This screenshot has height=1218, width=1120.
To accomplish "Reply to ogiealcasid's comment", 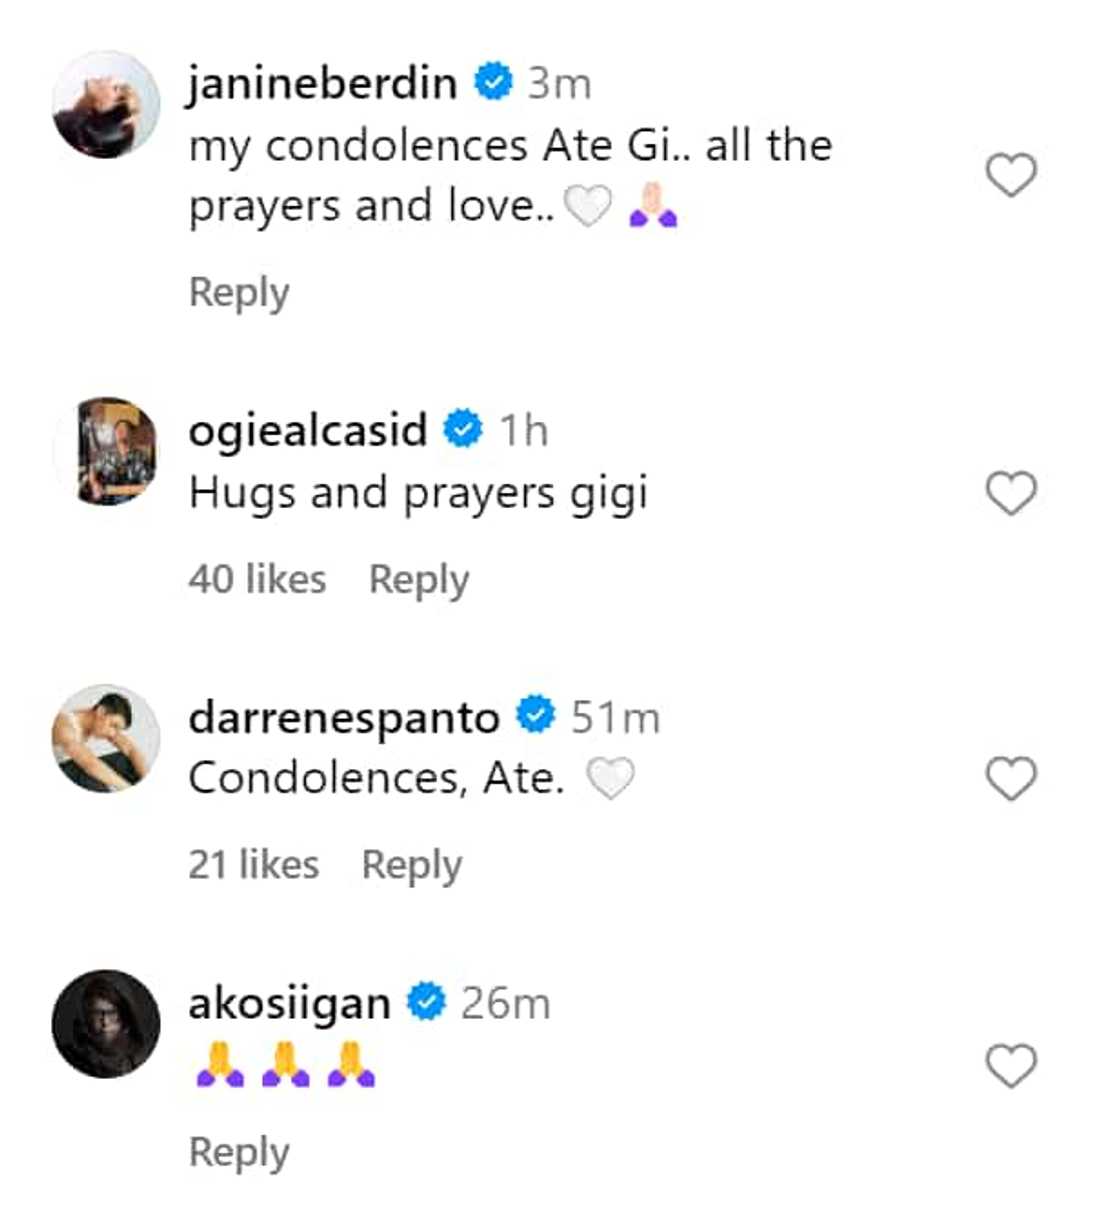I will [x=419, y=580].
